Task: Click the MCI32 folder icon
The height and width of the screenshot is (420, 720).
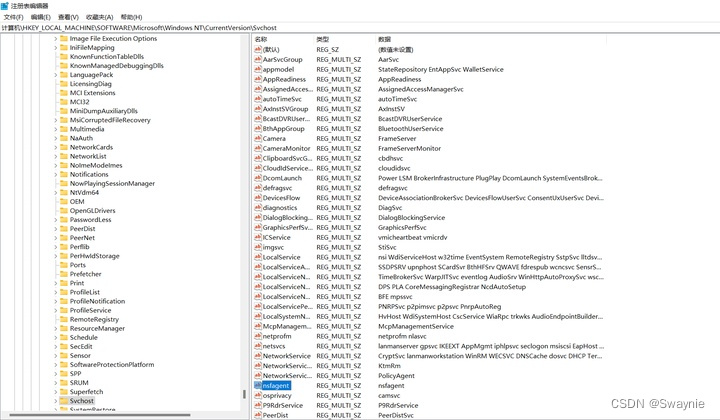Action: [64, 102]
